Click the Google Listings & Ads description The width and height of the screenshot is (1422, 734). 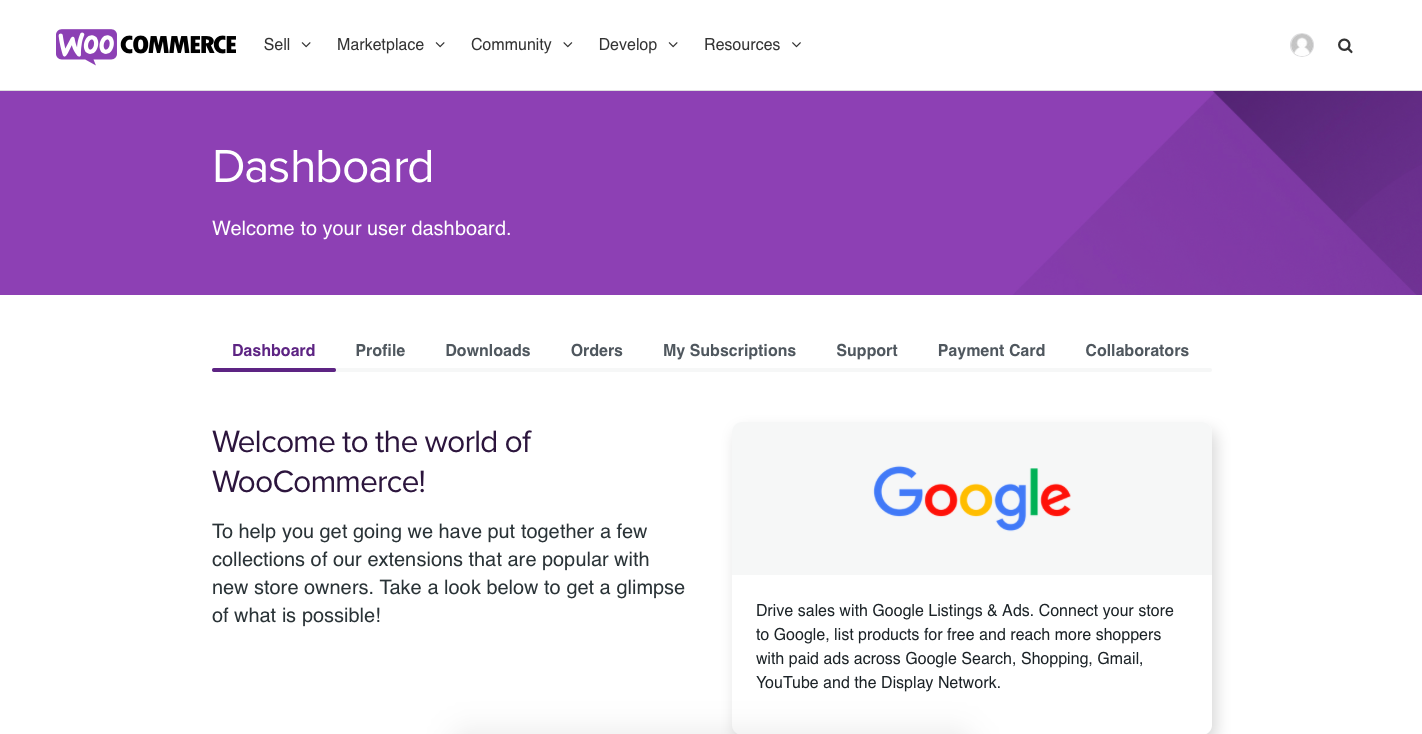pos(965,647)
